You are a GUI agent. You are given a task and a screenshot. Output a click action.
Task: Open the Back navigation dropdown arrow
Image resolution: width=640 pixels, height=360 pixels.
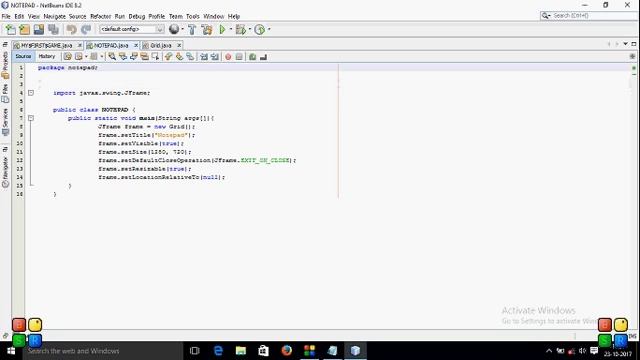tap(86, 57)
